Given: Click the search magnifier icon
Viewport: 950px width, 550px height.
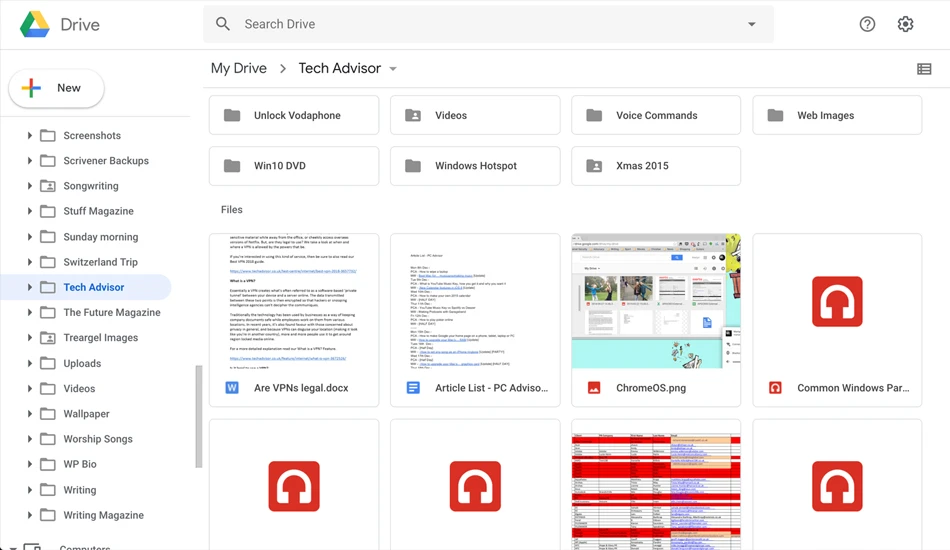Looking at the screenshot, I should 223,24.
